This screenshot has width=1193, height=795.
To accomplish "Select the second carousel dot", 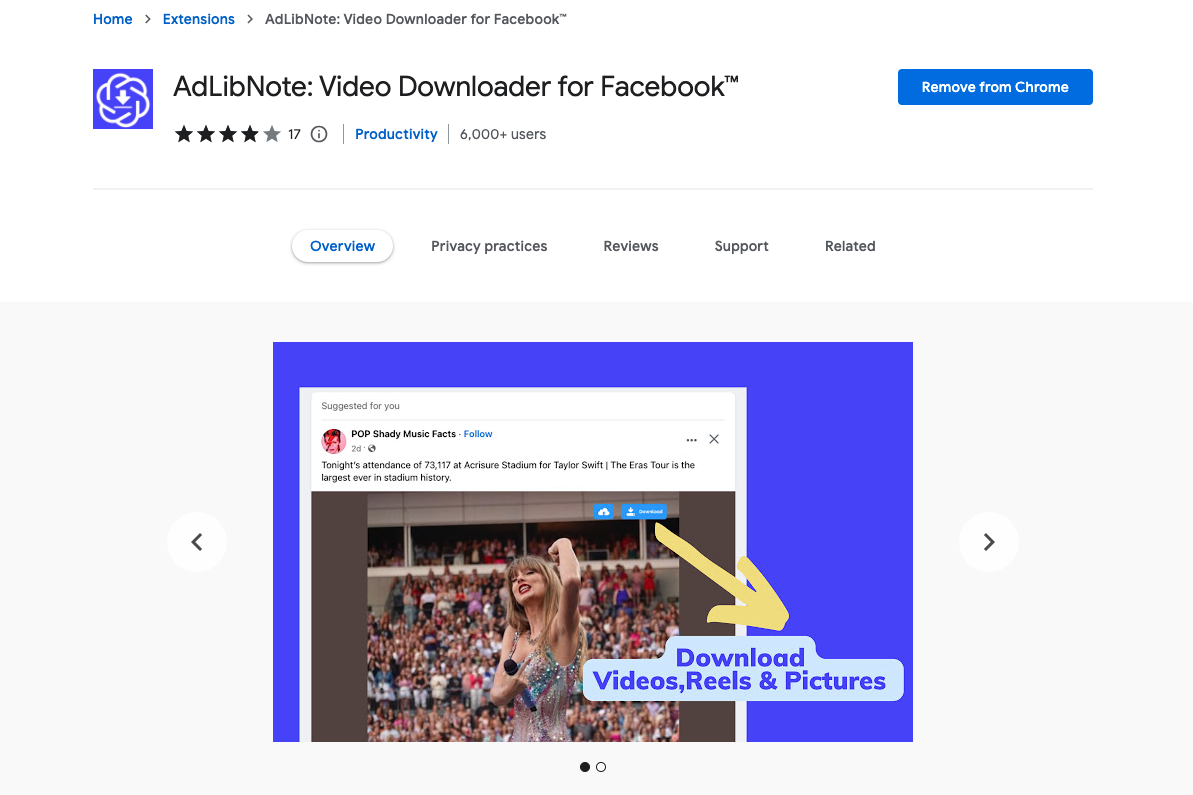I will pos(601,767).
